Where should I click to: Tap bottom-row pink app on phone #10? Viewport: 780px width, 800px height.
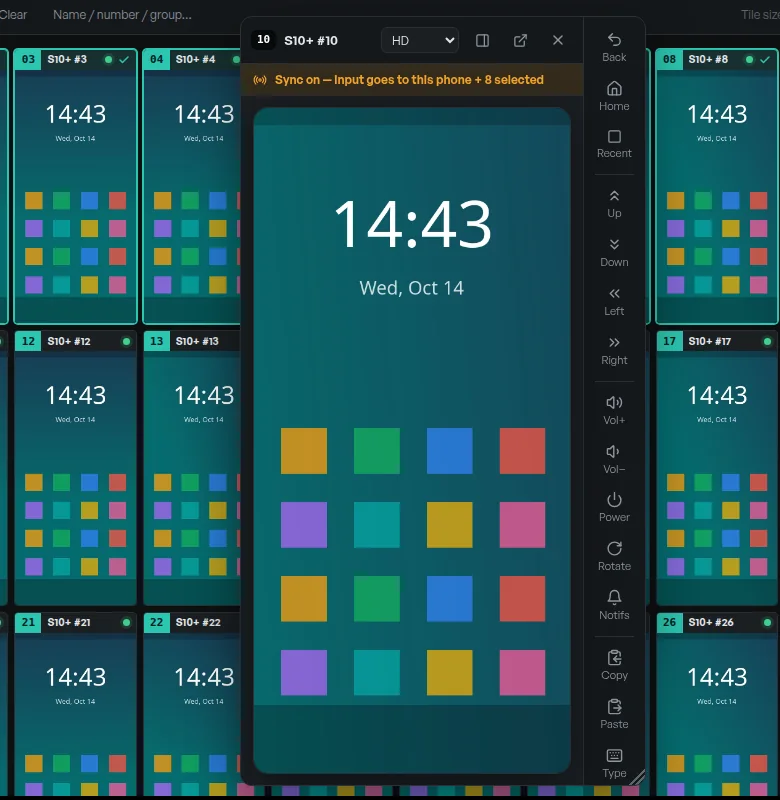522,672
